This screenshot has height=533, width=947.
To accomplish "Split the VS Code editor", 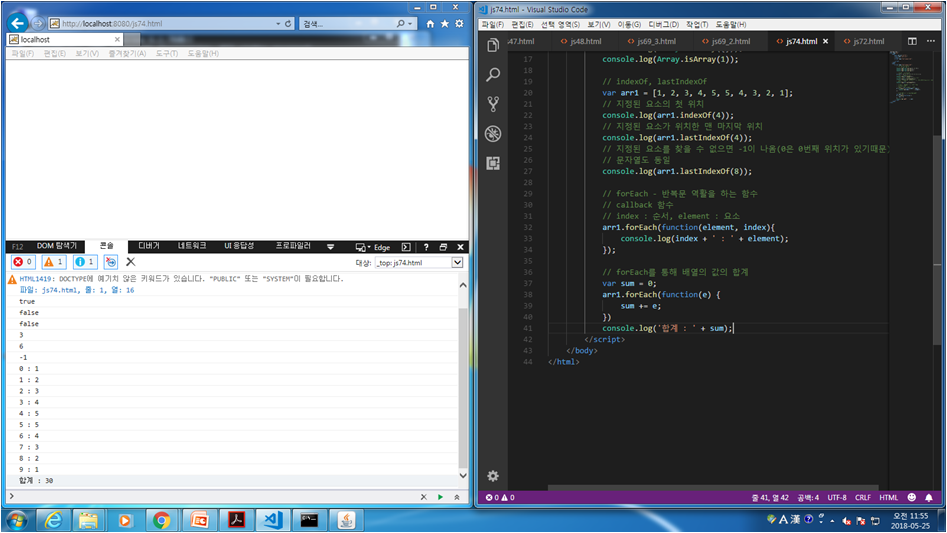I will click(x=912, y=41).
